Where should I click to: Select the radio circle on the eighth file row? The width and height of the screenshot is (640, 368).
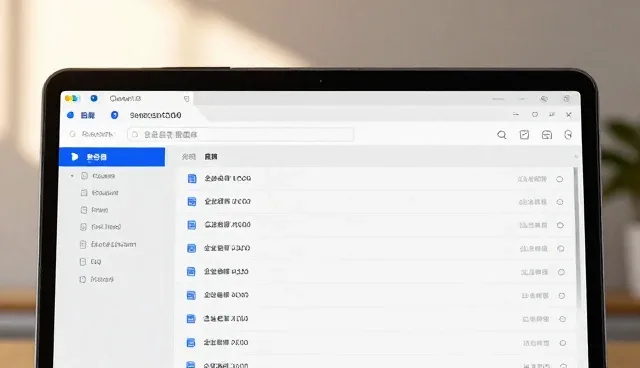click(563, 343)
